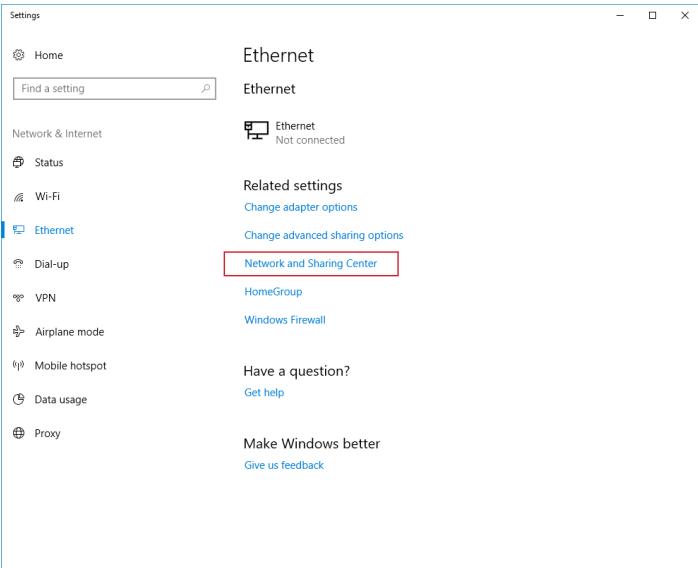Click the Data usage pie icon
Image resolution: width=698 pixels, height=568 pixels.
pos(19,399)
